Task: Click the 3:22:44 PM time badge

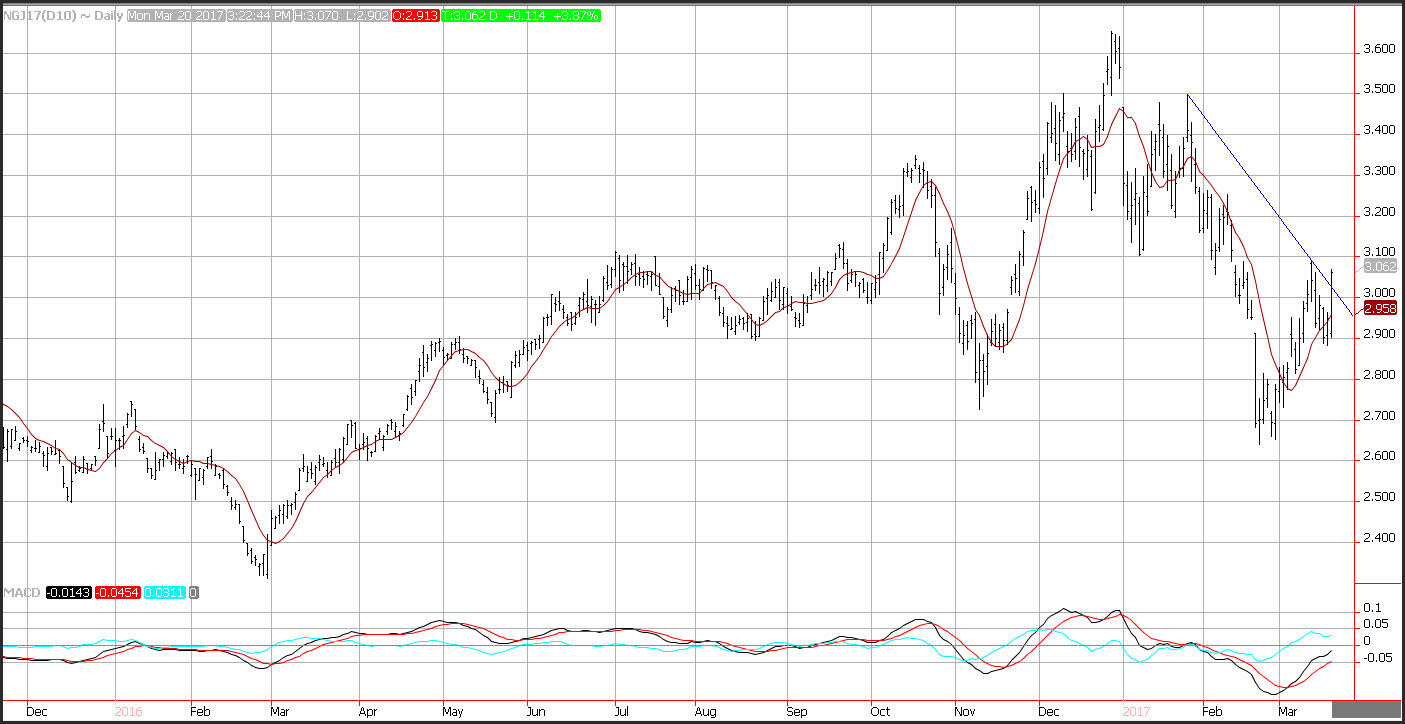Action: [x=258, y=17]
